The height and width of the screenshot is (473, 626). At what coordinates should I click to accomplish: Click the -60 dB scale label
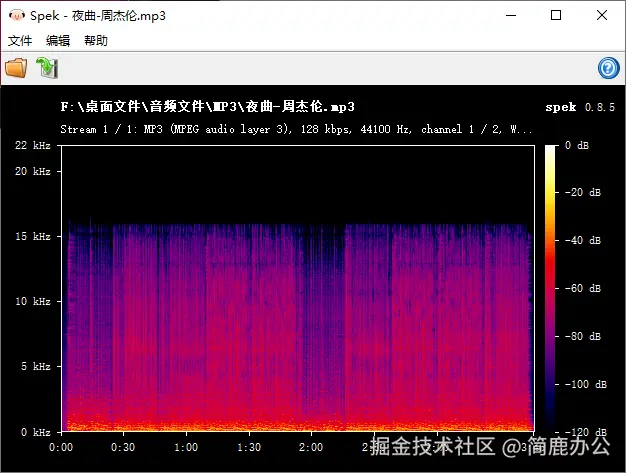(x=583, y=288)
